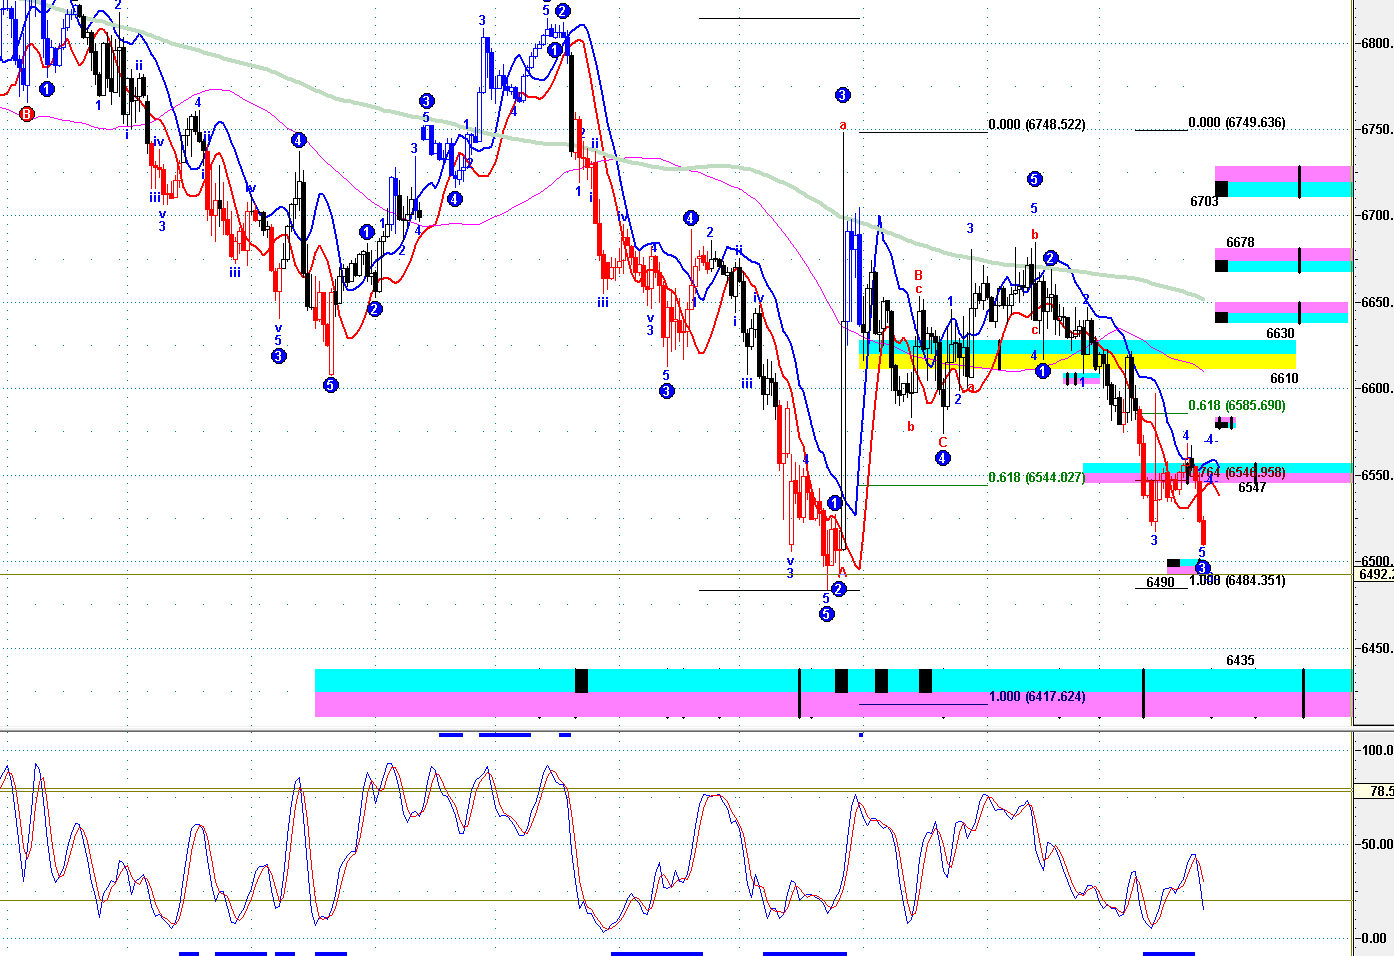Click the 6435 price level label
This screenshot has width=1394, height=956.
pos(1240,661)
